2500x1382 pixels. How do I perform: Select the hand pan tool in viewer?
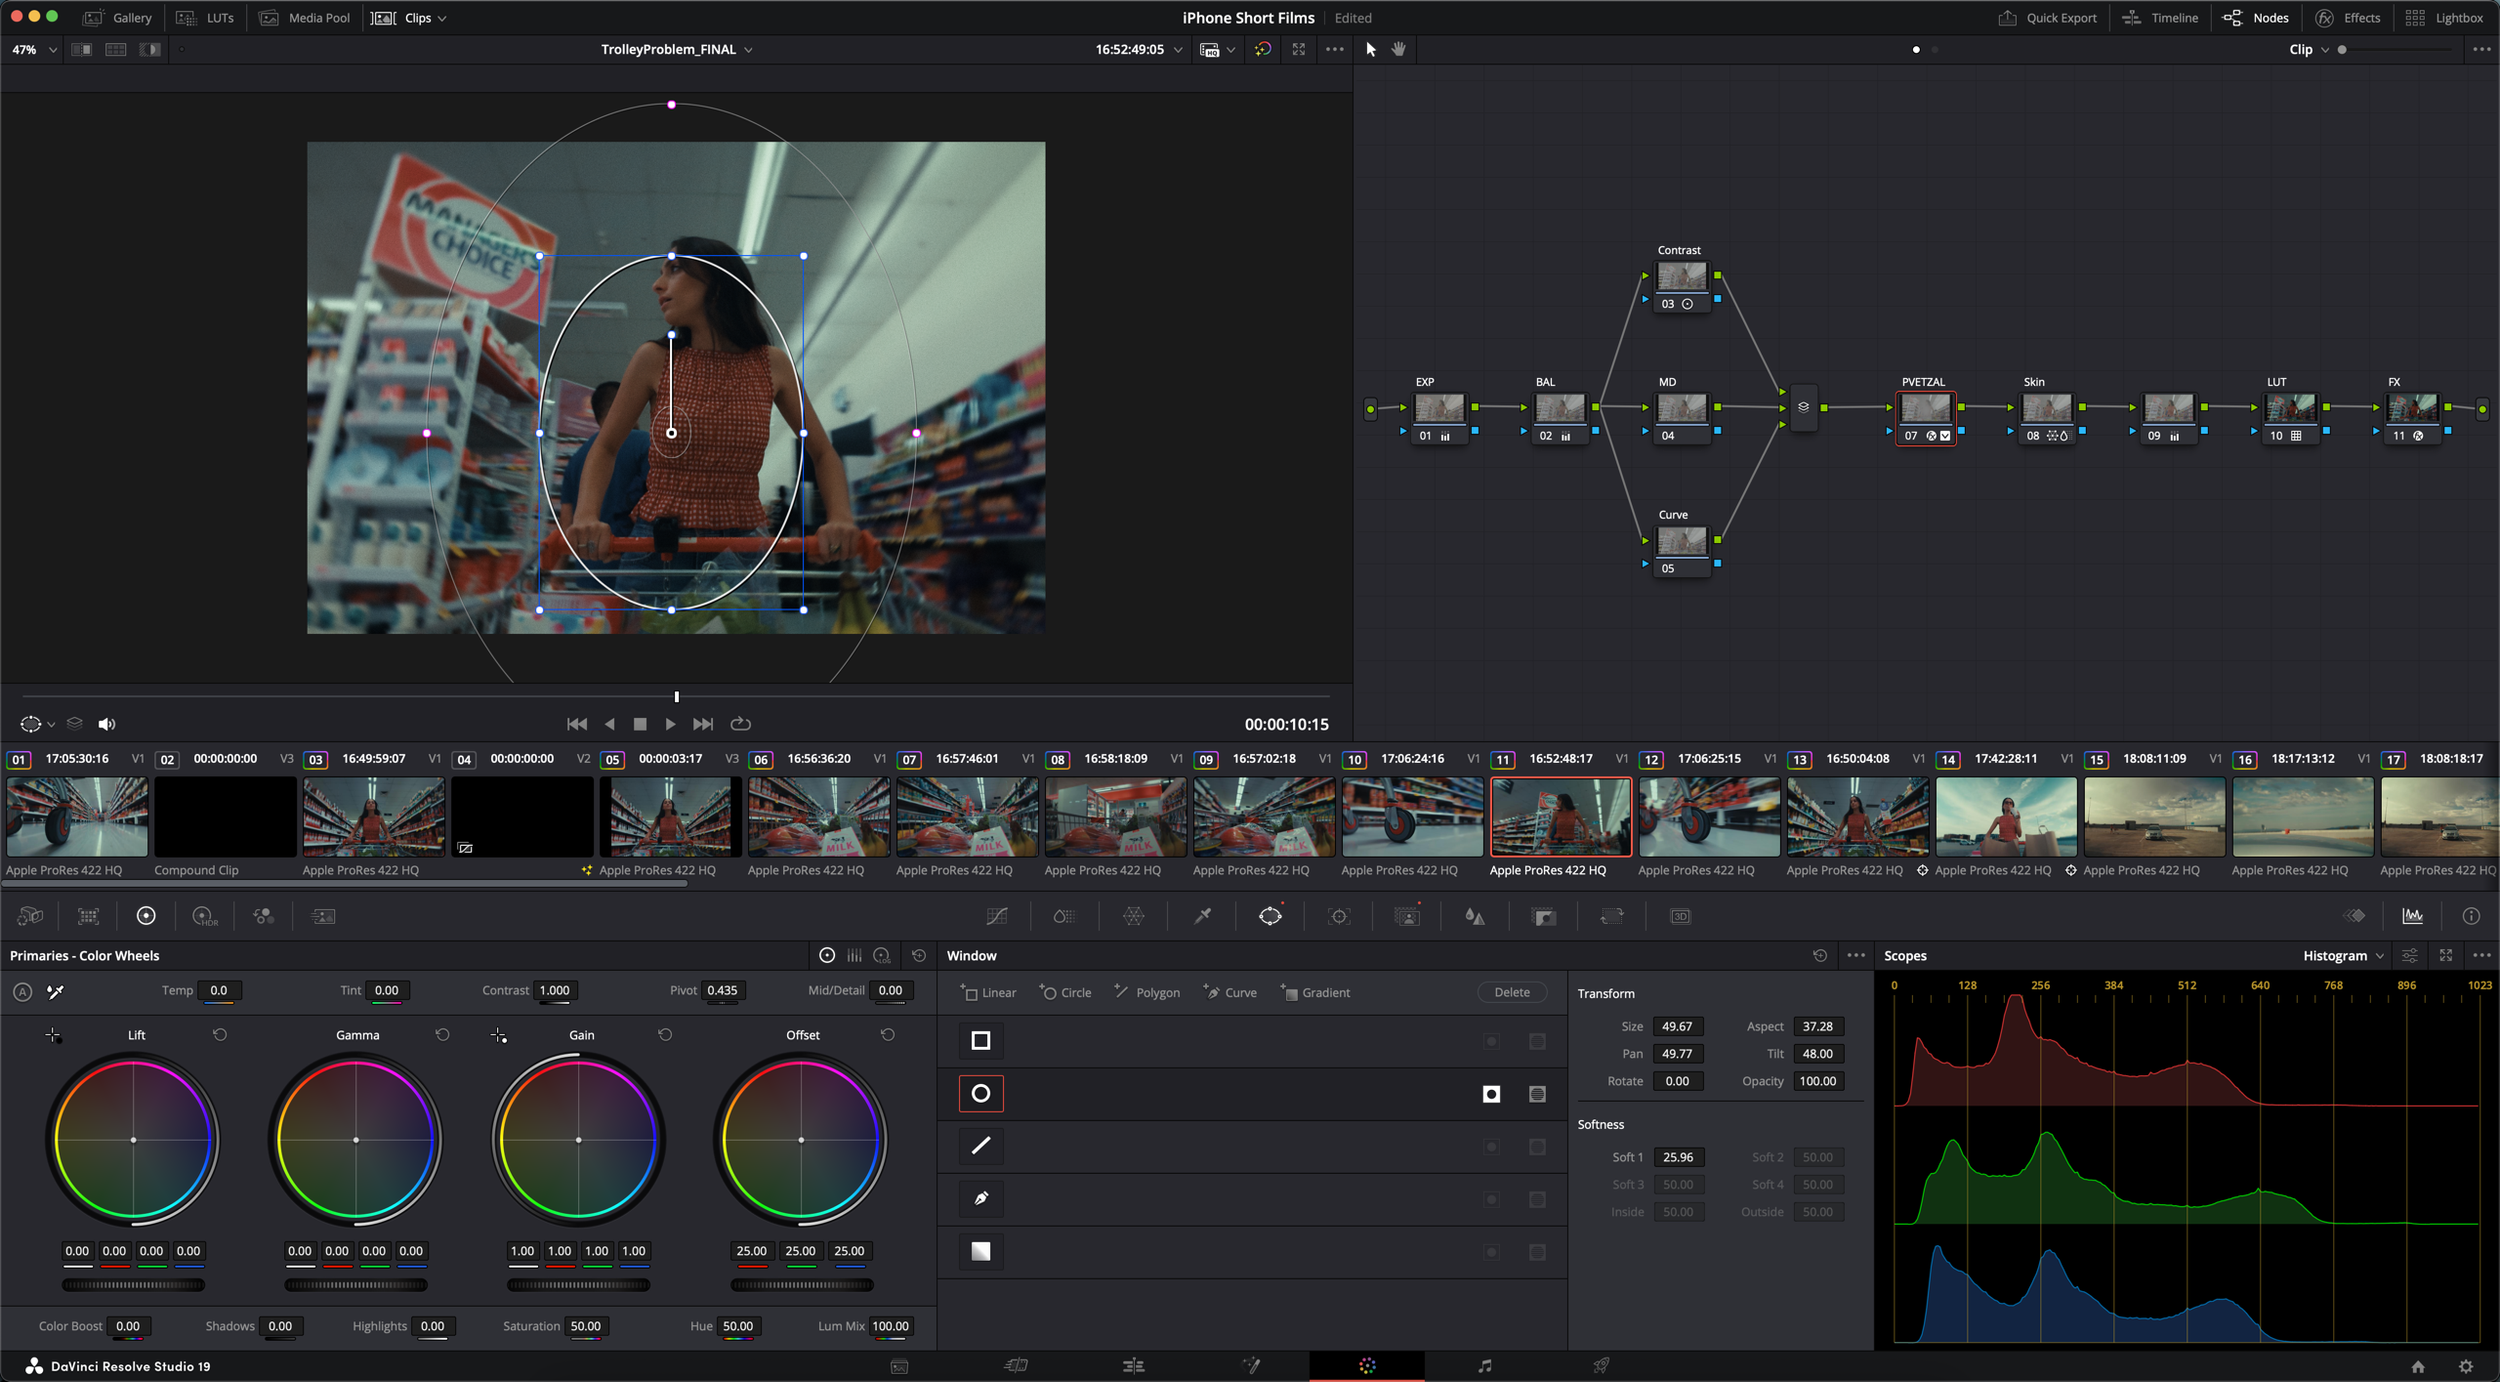(1399, 49)
